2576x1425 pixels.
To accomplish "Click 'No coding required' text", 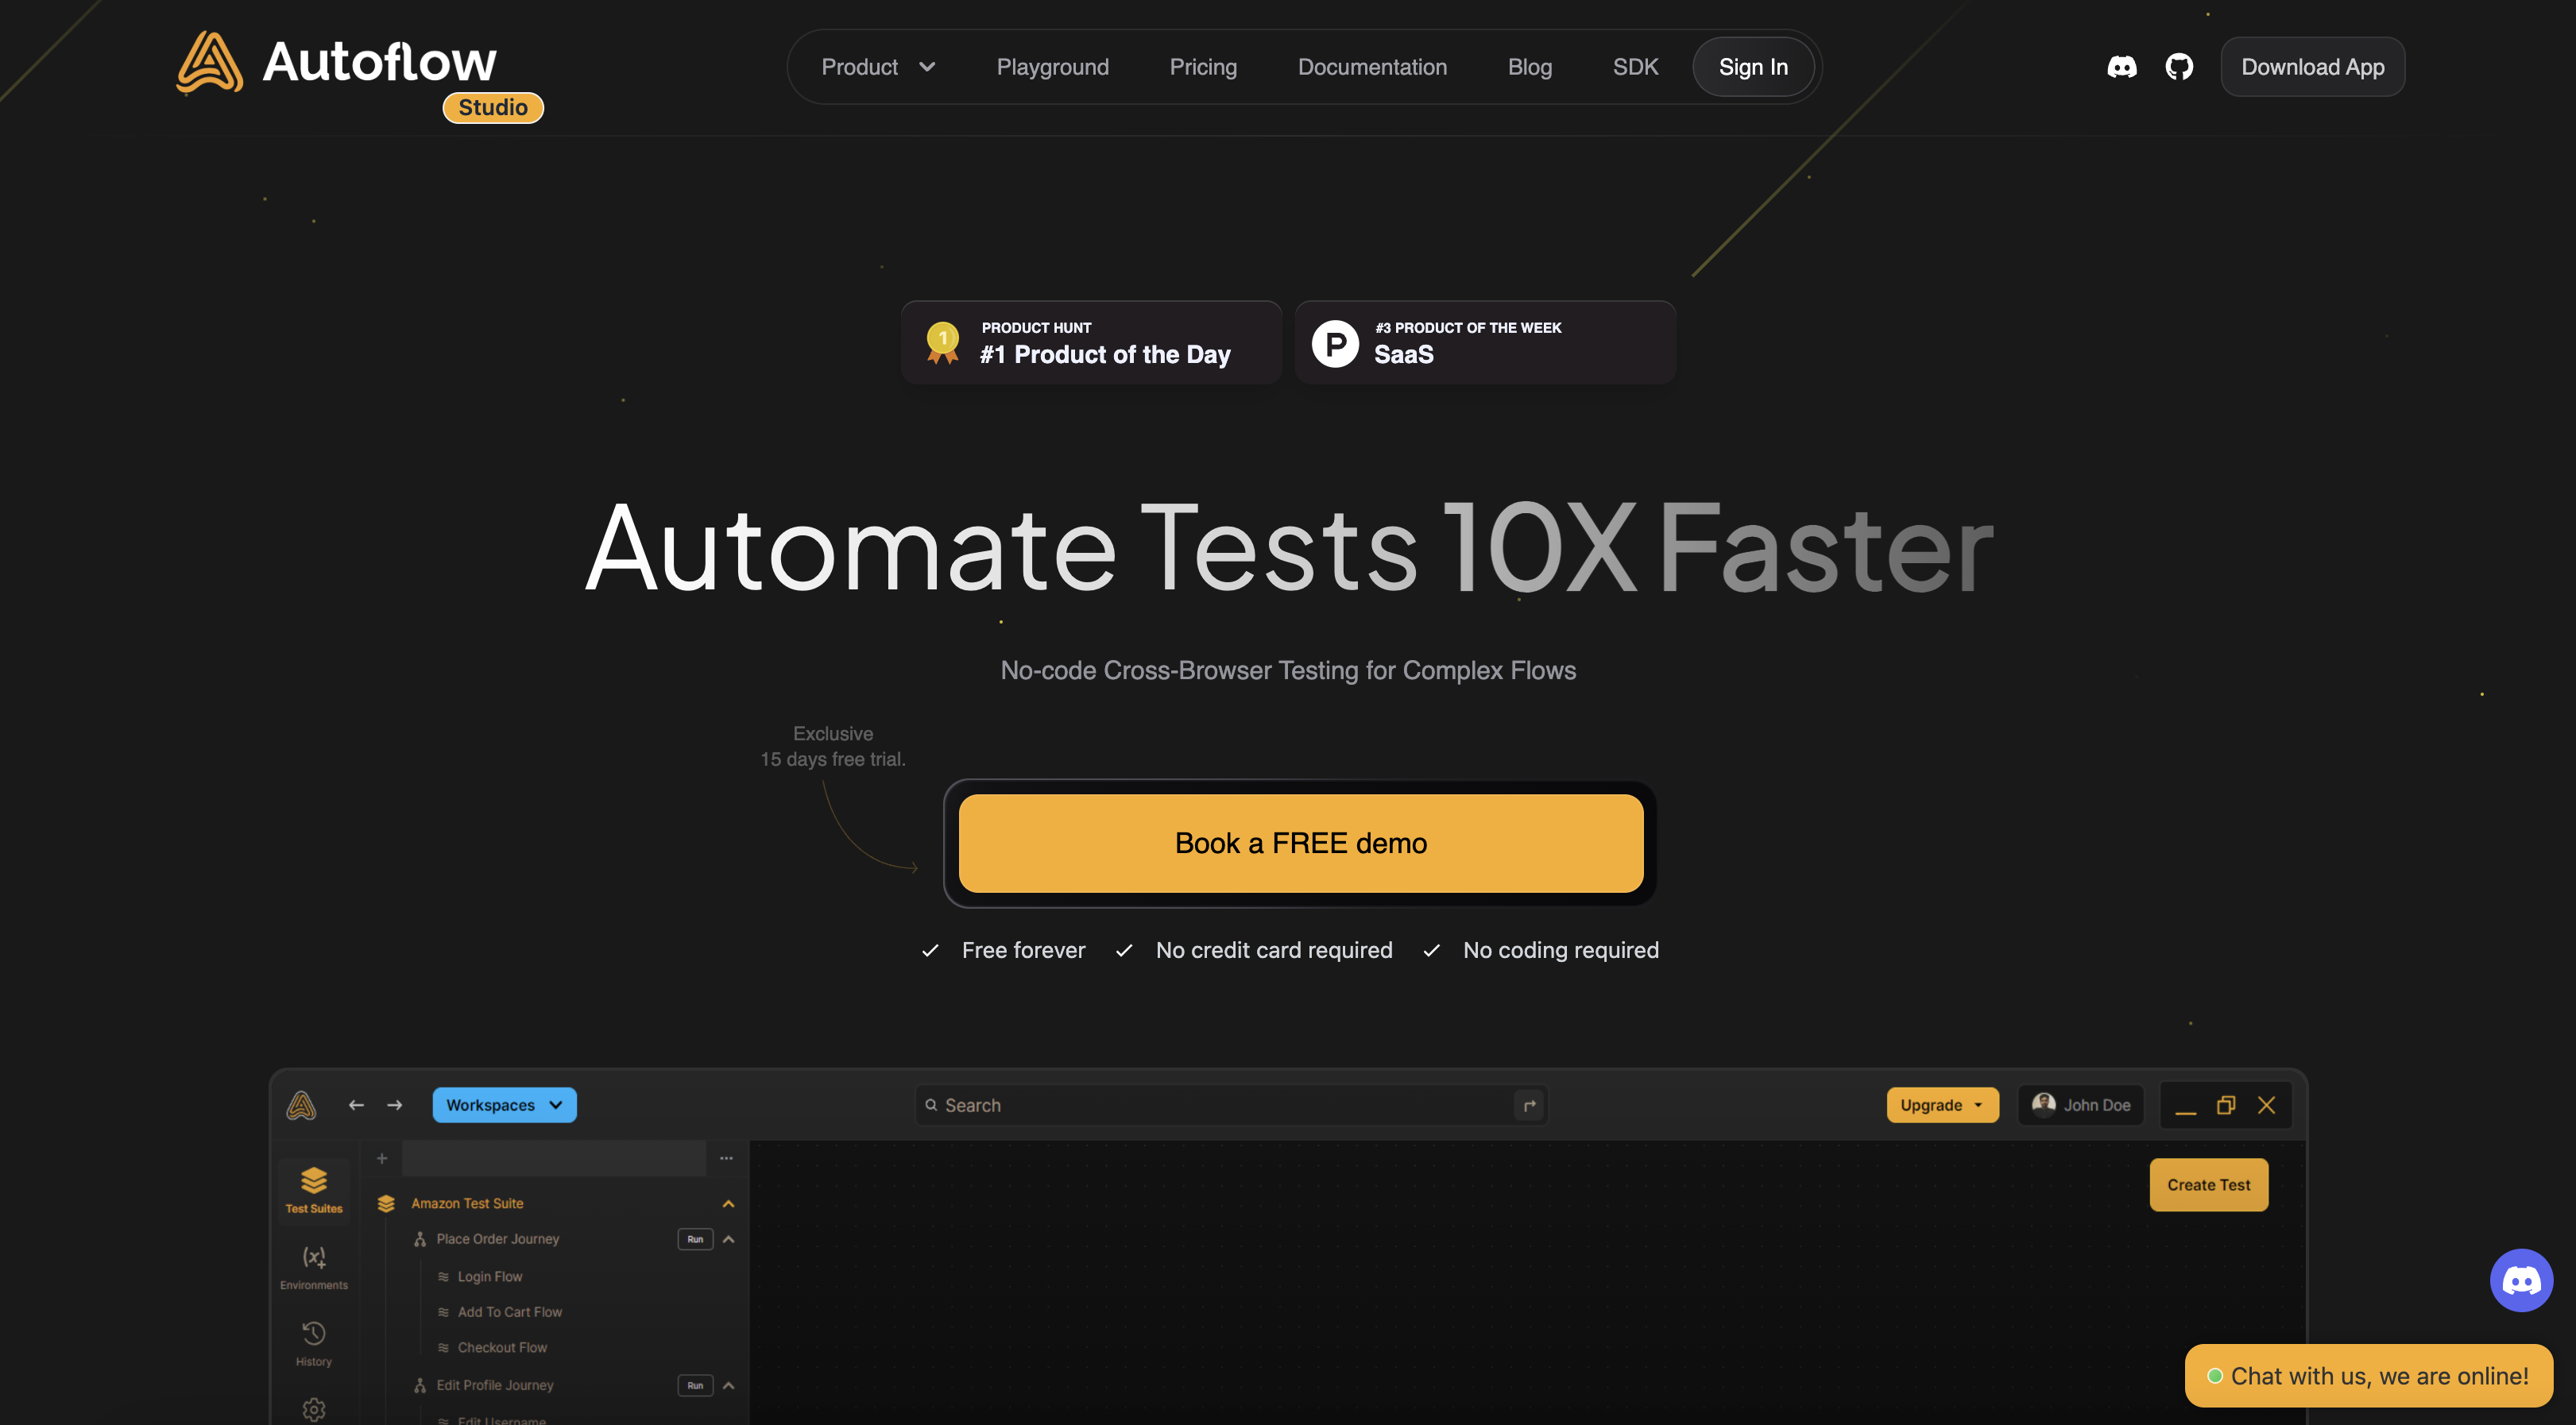I will pyautogui.click(x=1560, y=950).
